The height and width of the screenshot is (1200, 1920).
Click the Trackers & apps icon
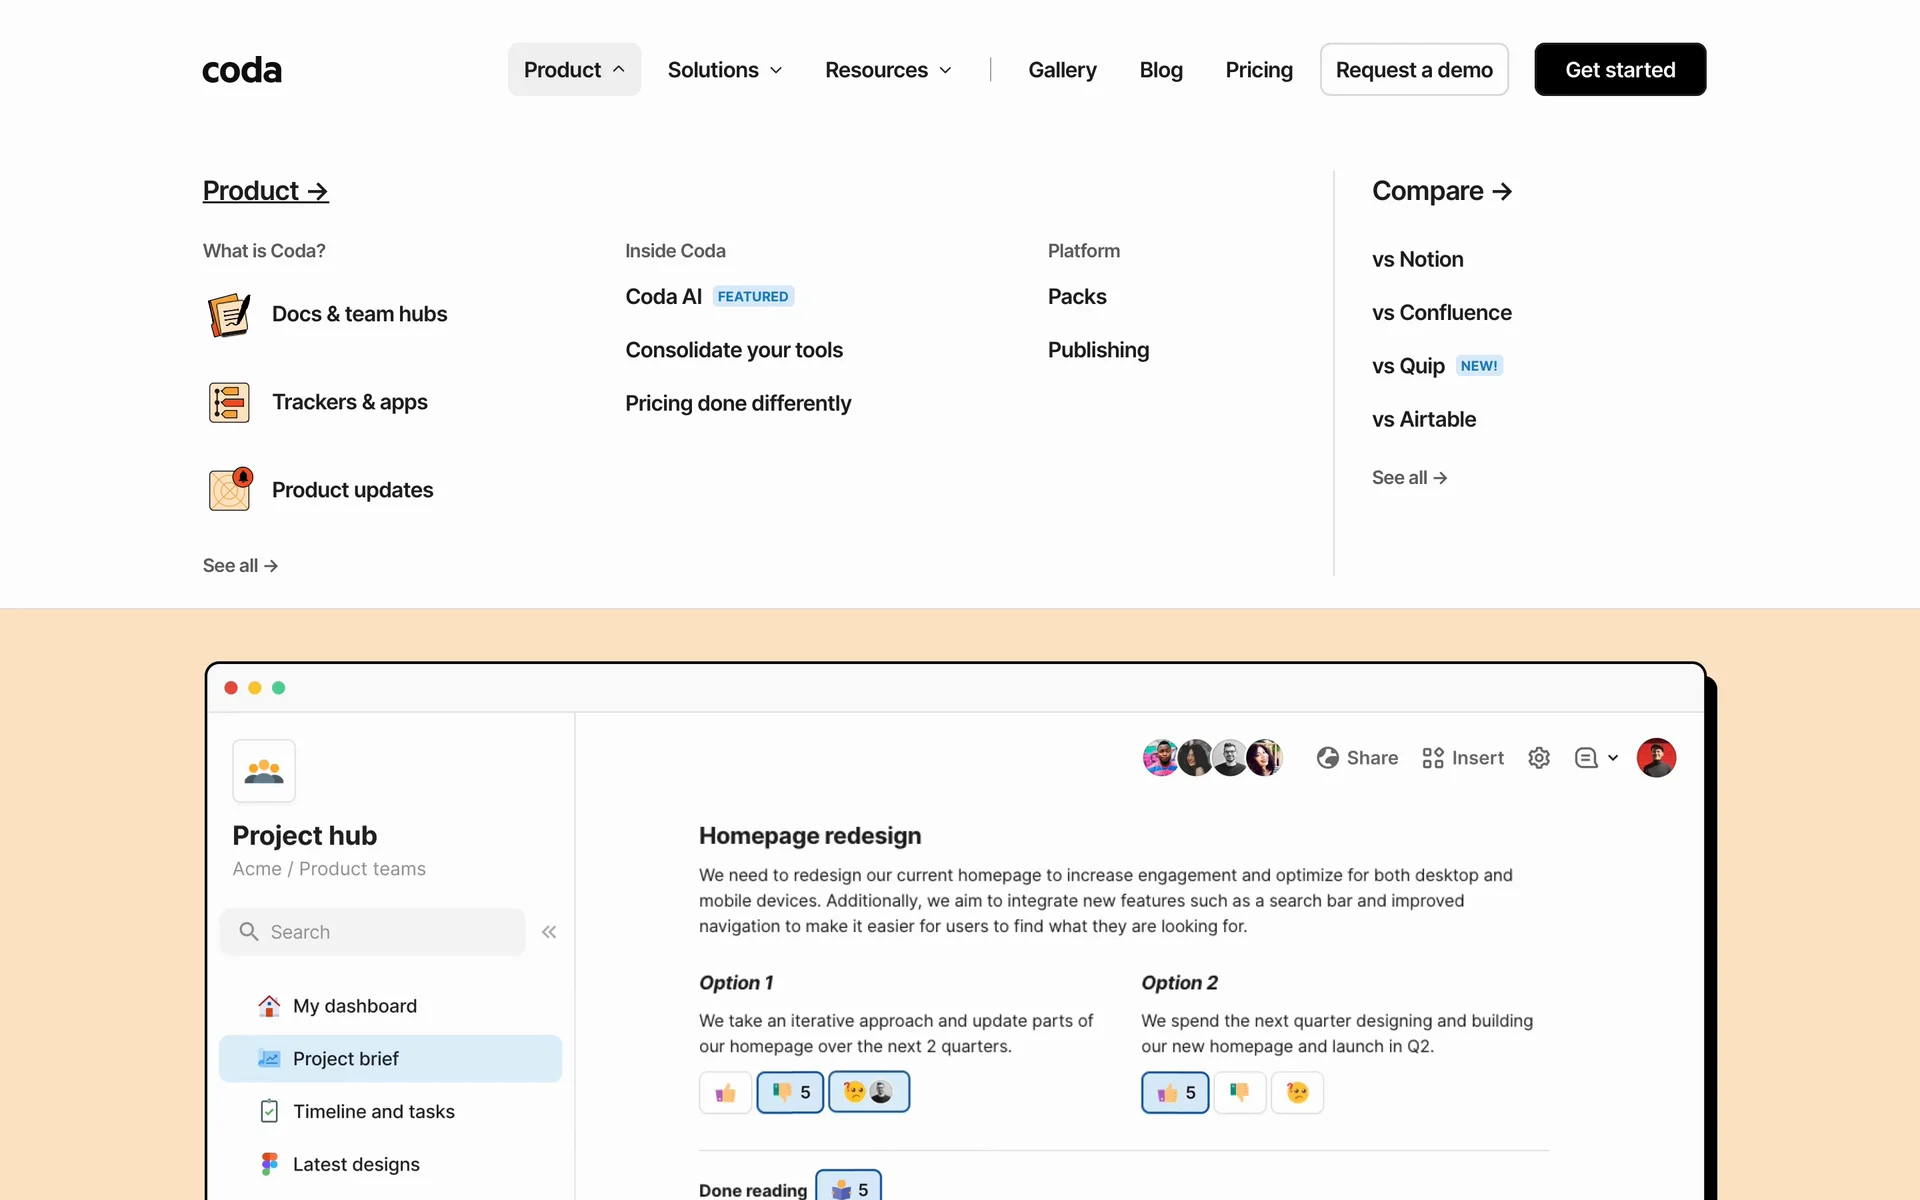point(229,402)
